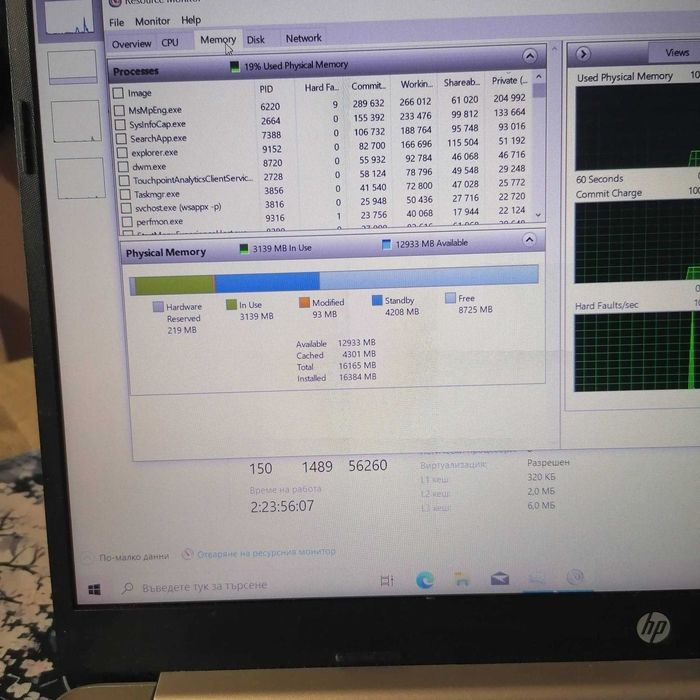Check the svchost.exe (wsappx -p) checkbox
Screen dimensions: 700x700
click(126, 208)
